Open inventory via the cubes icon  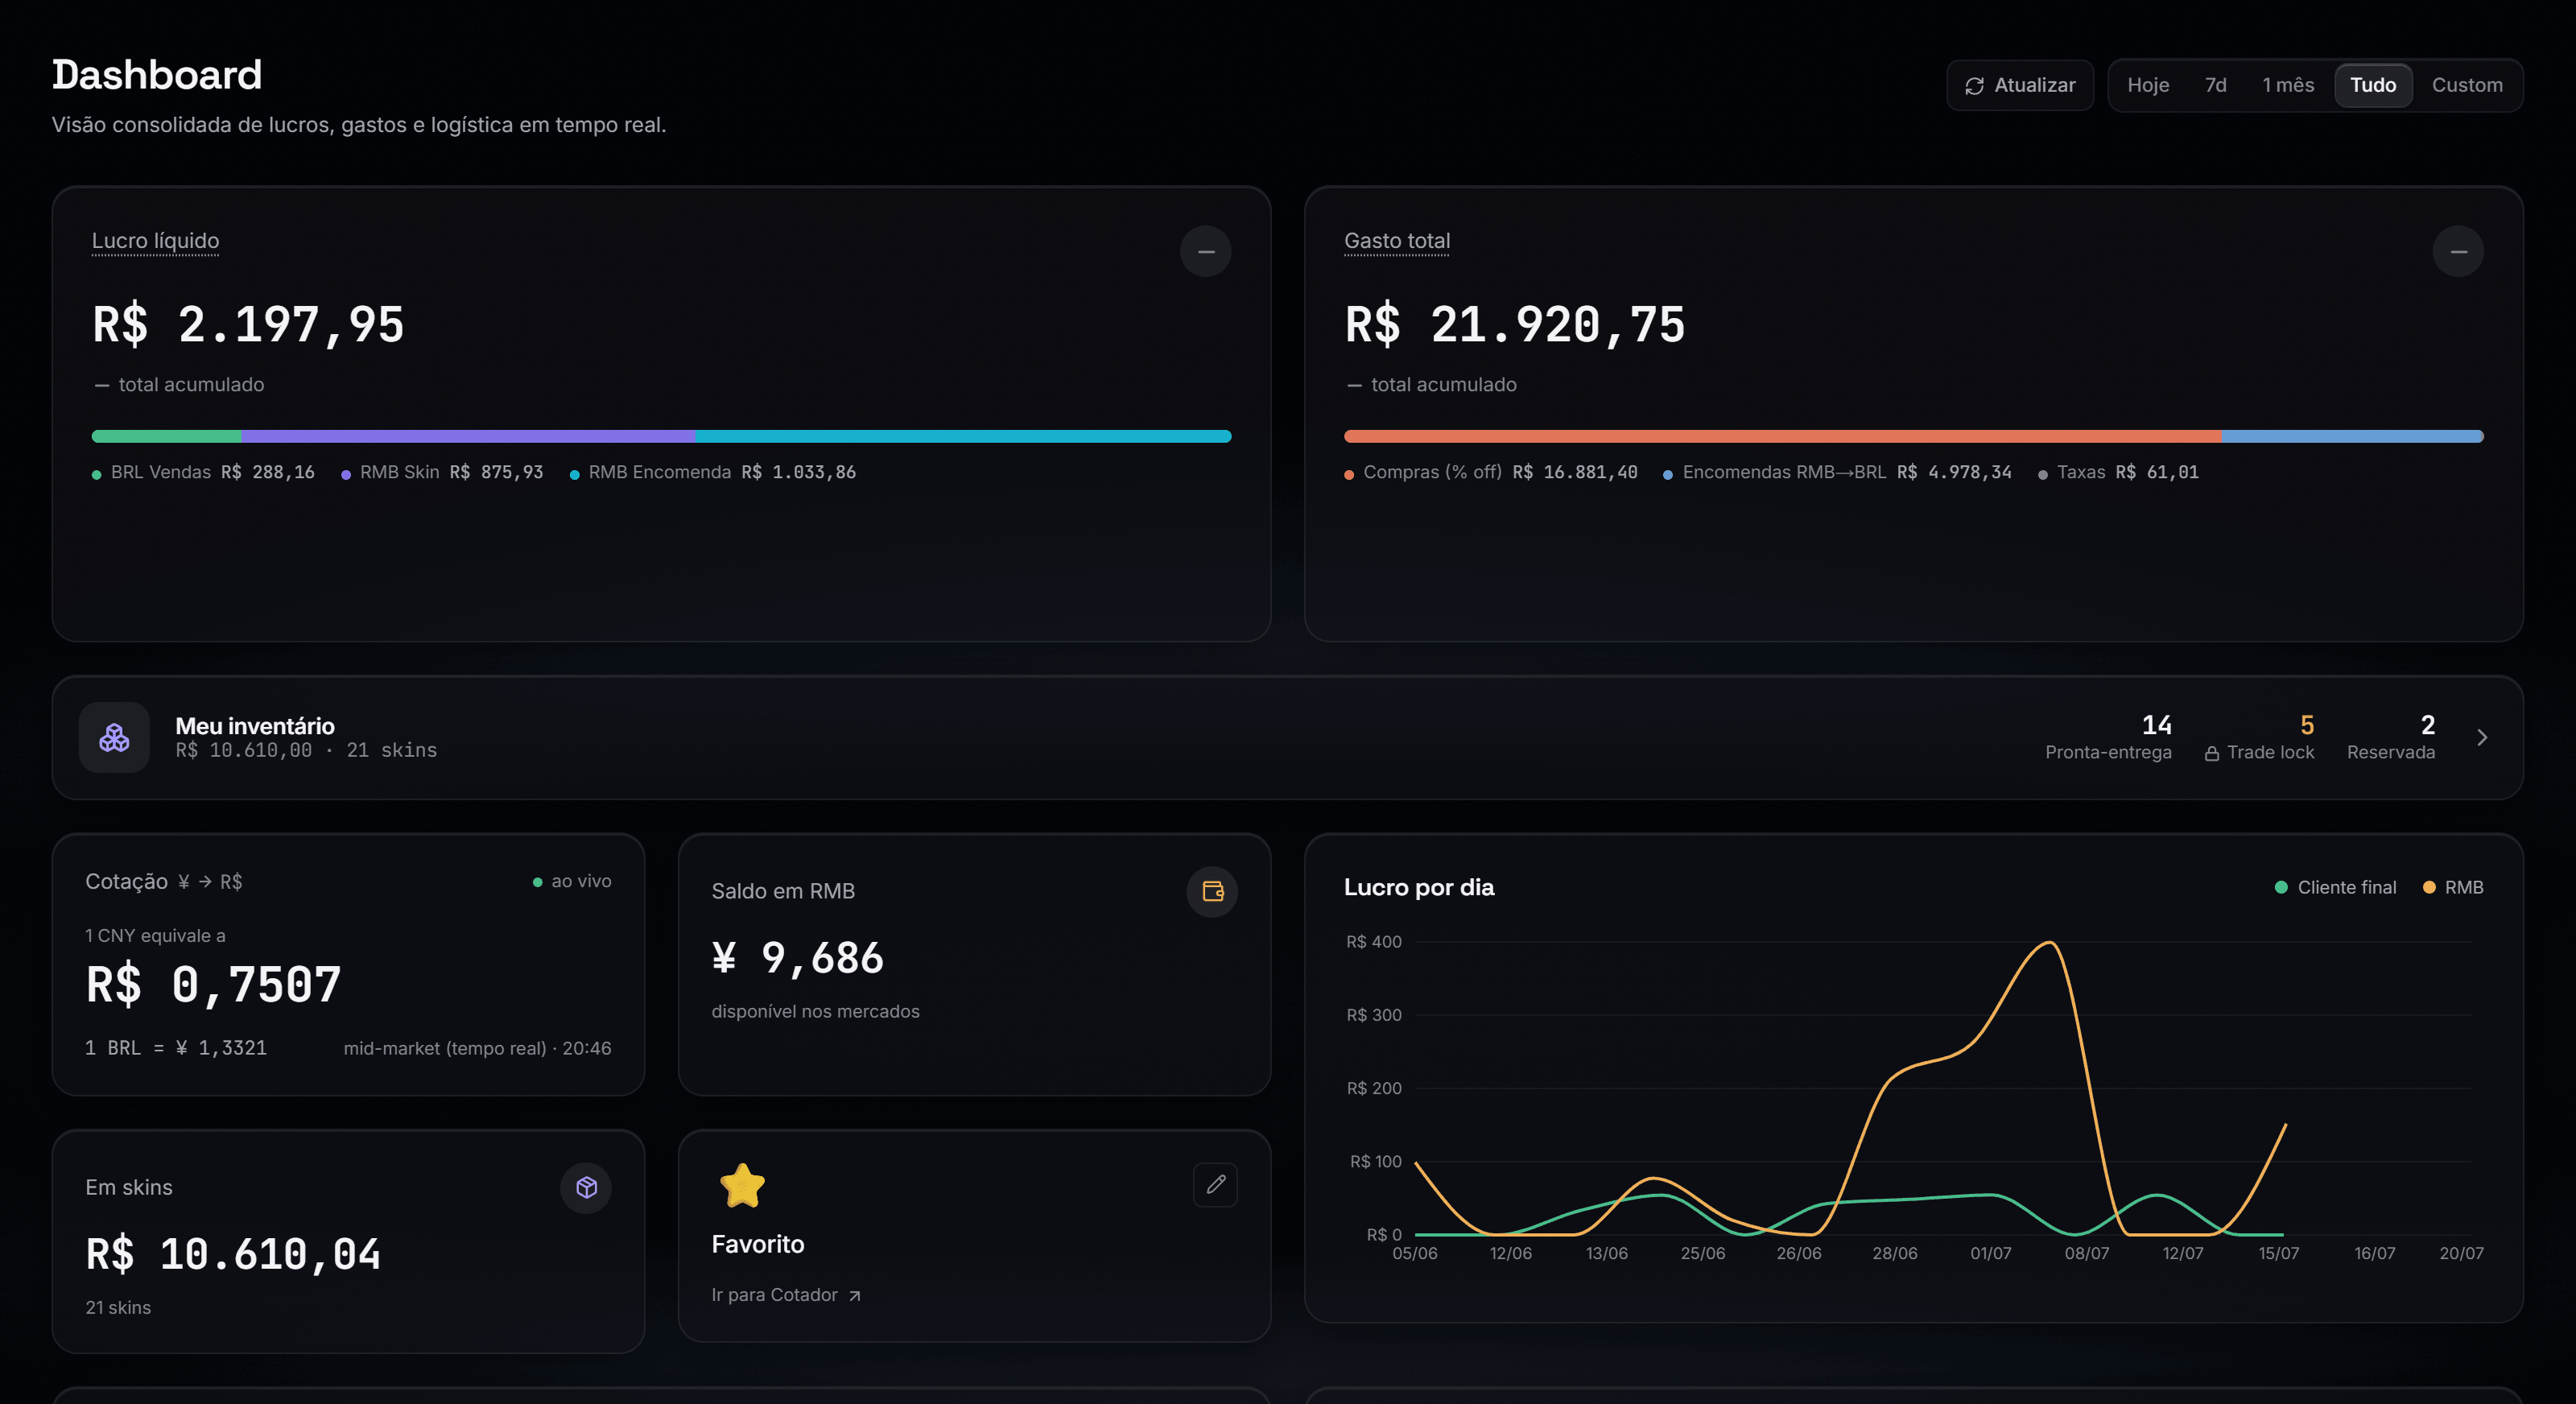click(114, 738)
